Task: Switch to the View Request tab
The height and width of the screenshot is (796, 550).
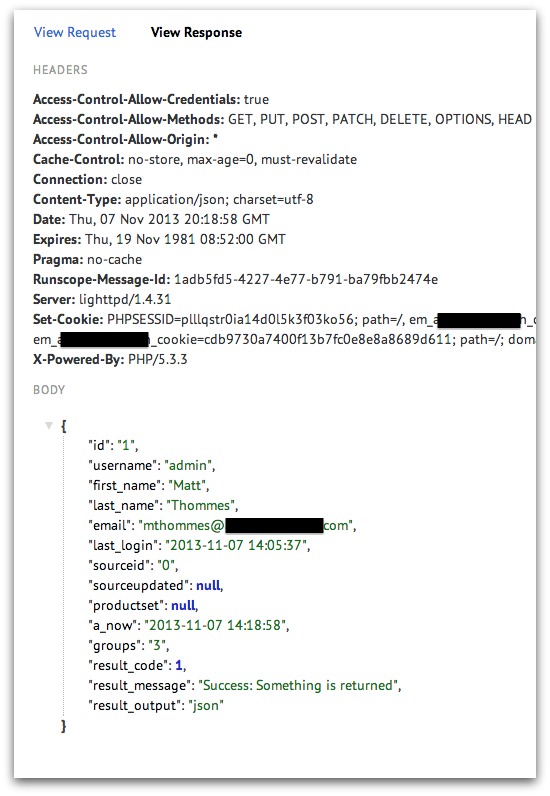Action: click(x=75, y=32)
